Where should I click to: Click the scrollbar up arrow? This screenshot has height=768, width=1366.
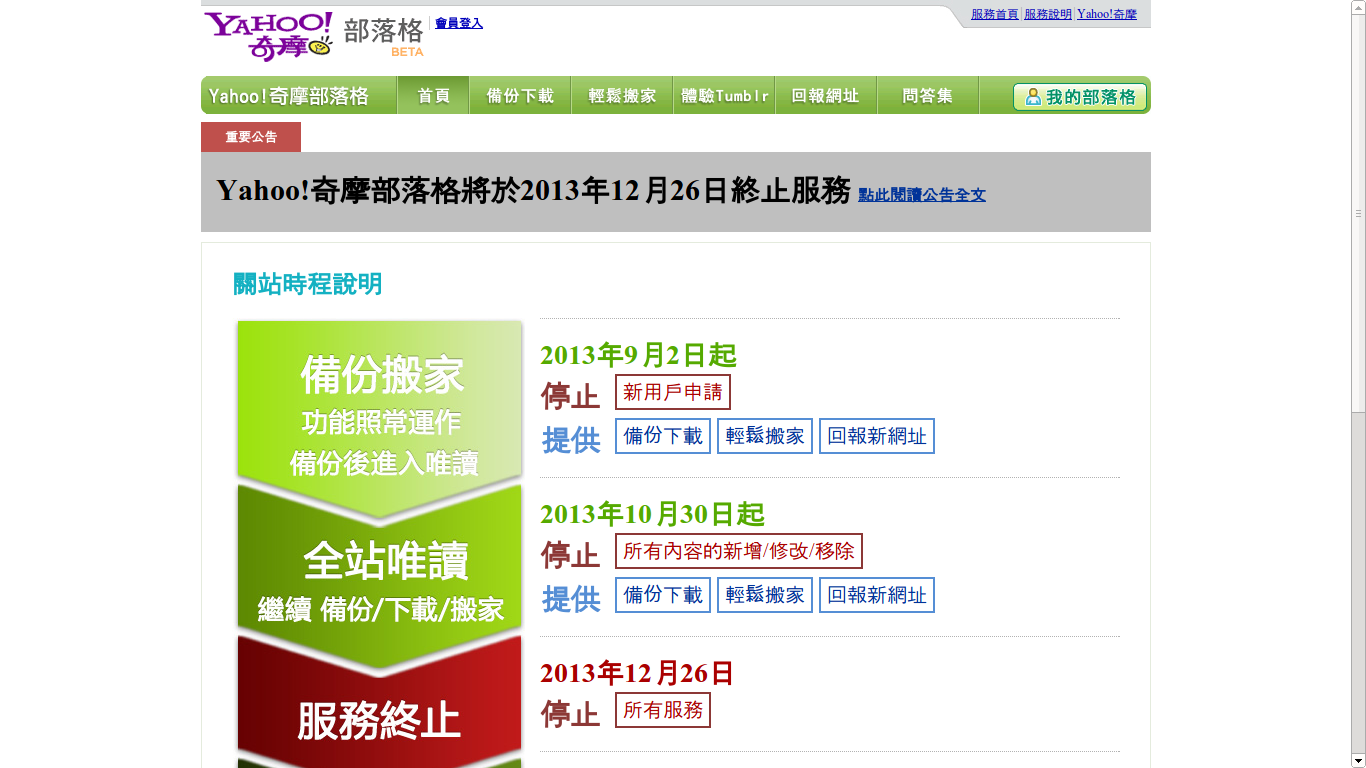(1358, 8)
